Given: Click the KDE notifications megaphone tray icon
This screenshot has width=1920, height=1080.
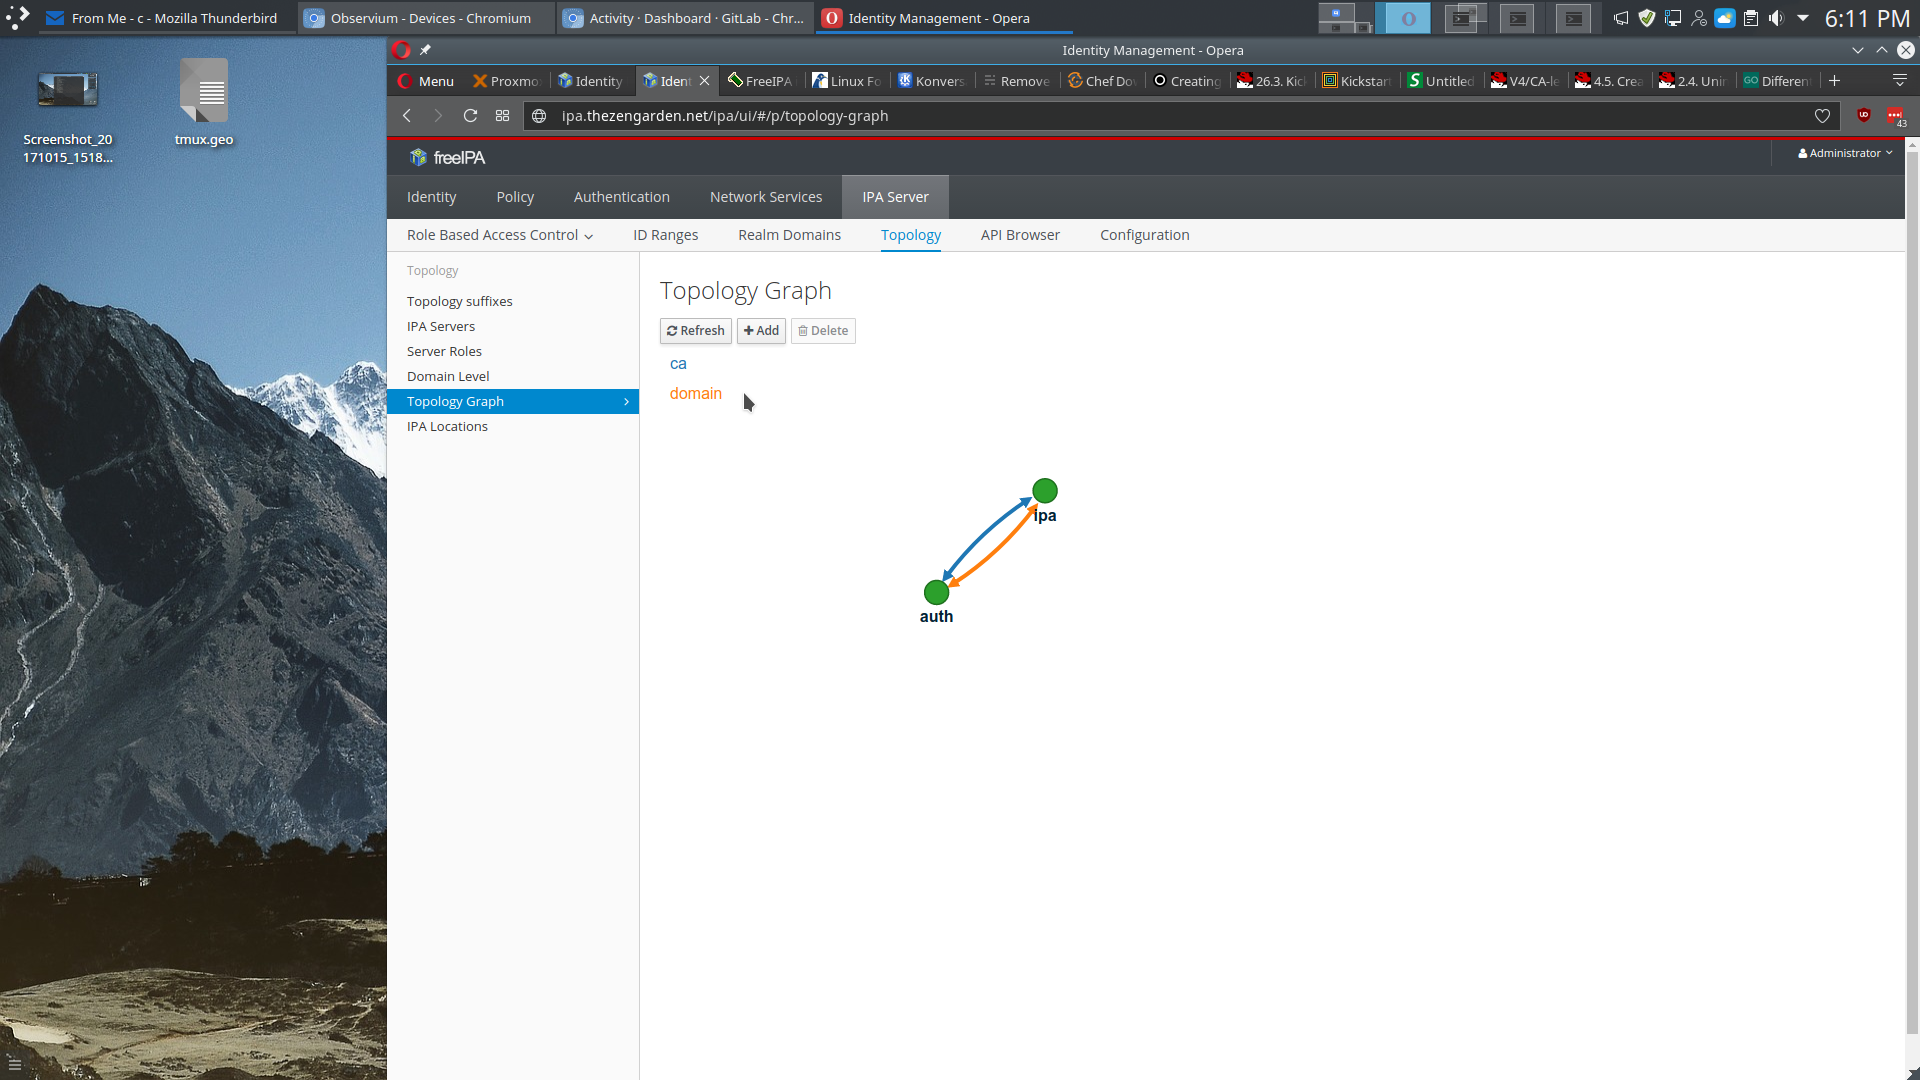Looking at the screenshot, I should point(1621,18).
